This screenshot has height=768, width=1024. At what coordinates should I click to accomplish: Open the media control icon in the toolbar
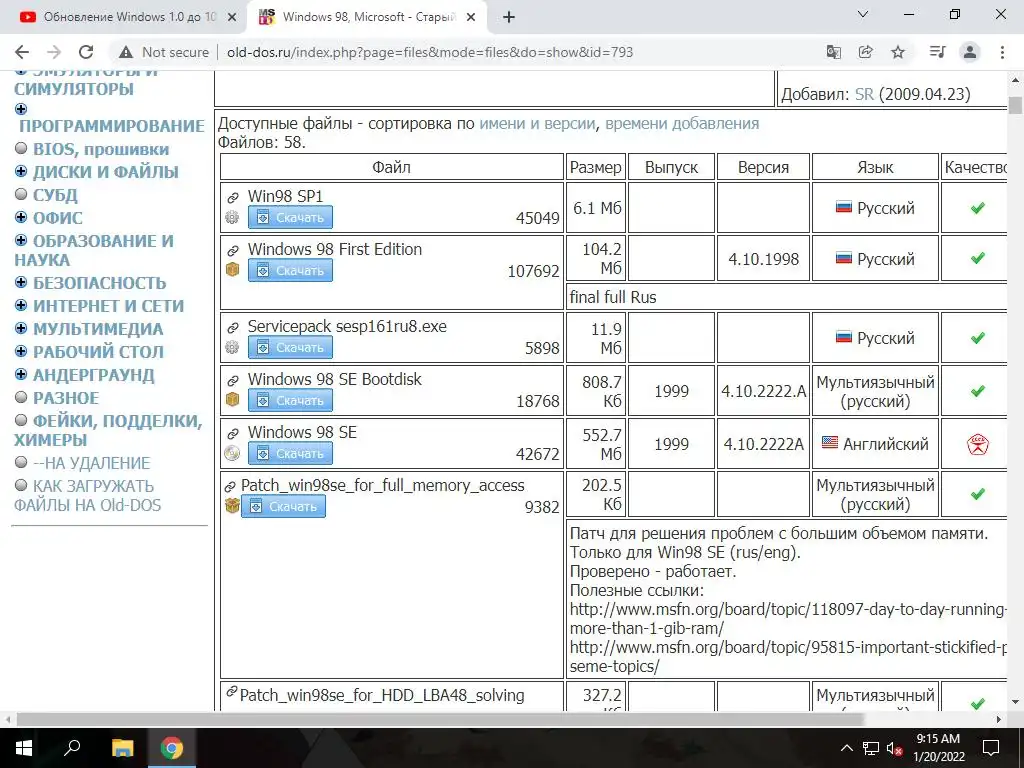click(x=937, y=52)
